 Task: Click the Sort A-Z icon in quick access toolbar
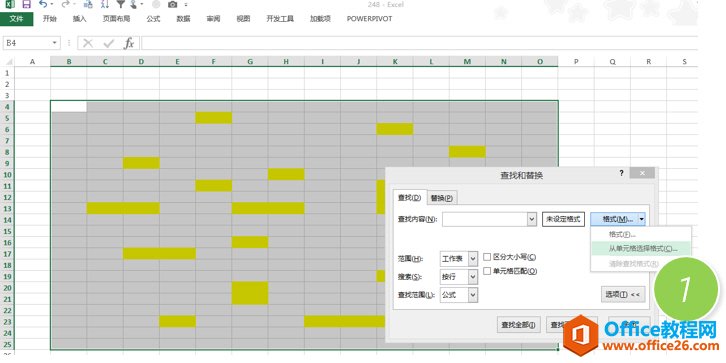pos(105,5)
